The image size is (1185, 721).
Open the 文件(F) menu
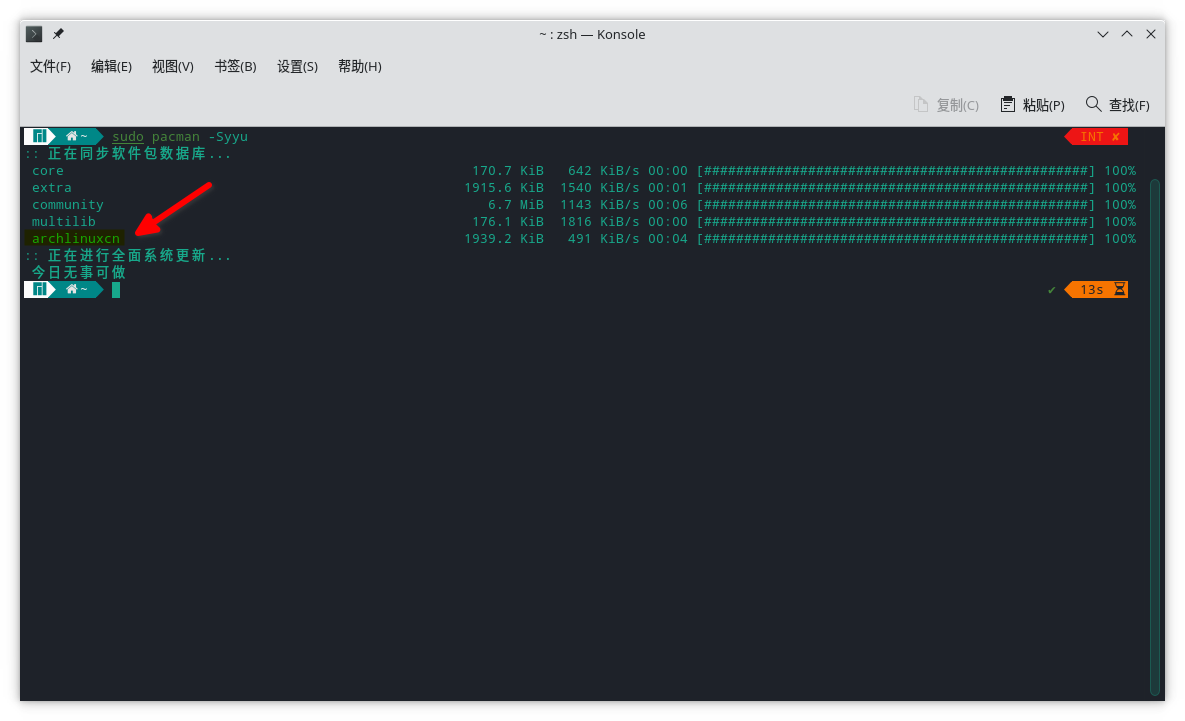point(51,67)
